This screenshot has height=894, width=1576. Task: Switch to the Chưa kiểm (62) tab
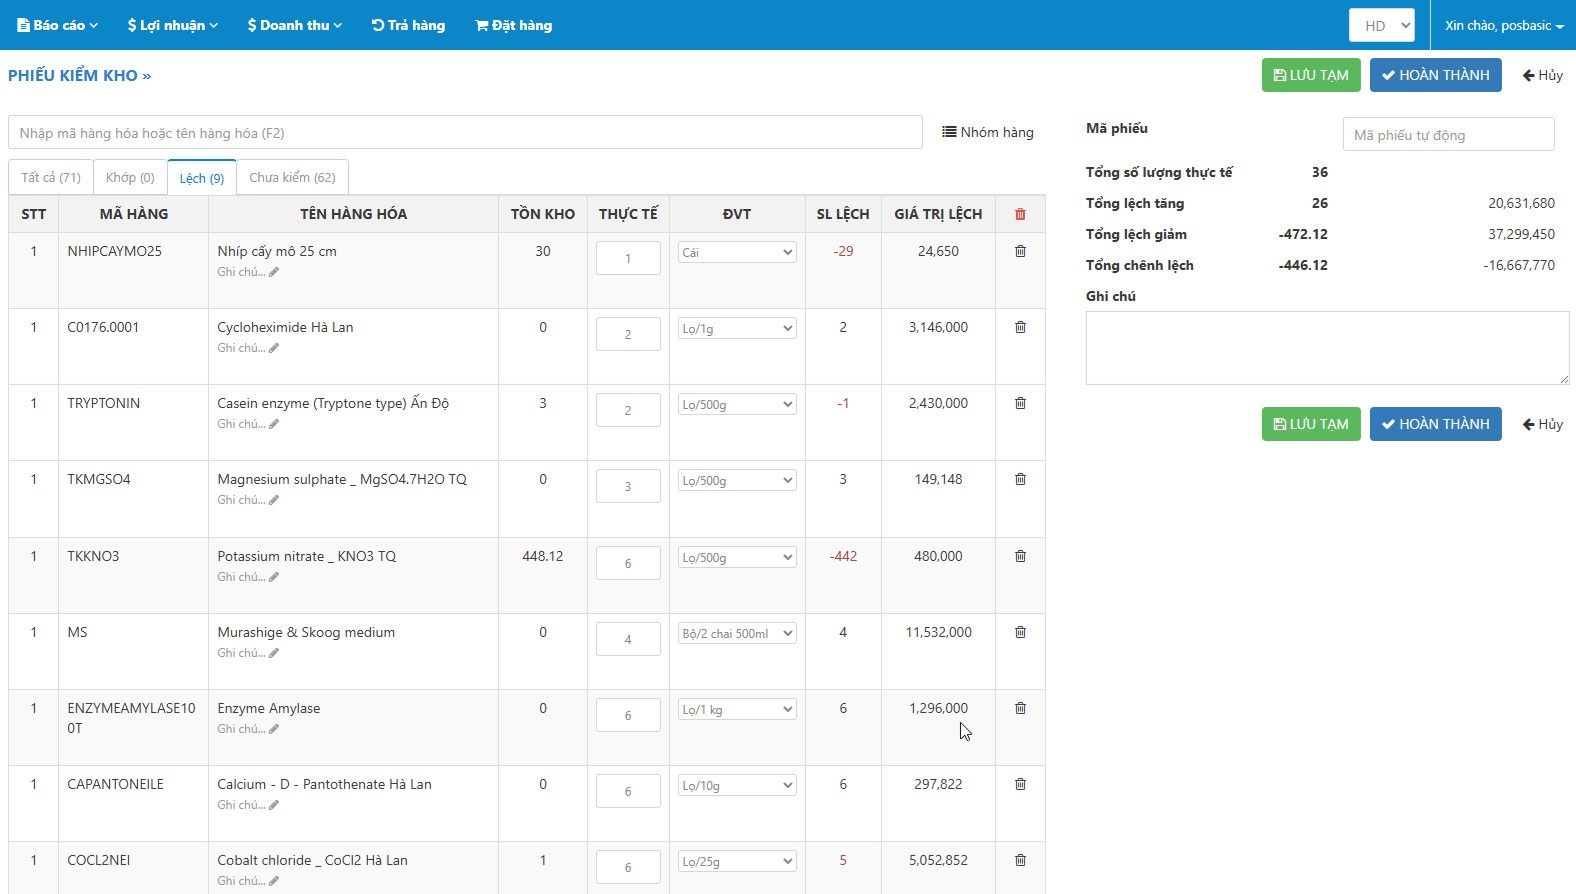point(292,178)
